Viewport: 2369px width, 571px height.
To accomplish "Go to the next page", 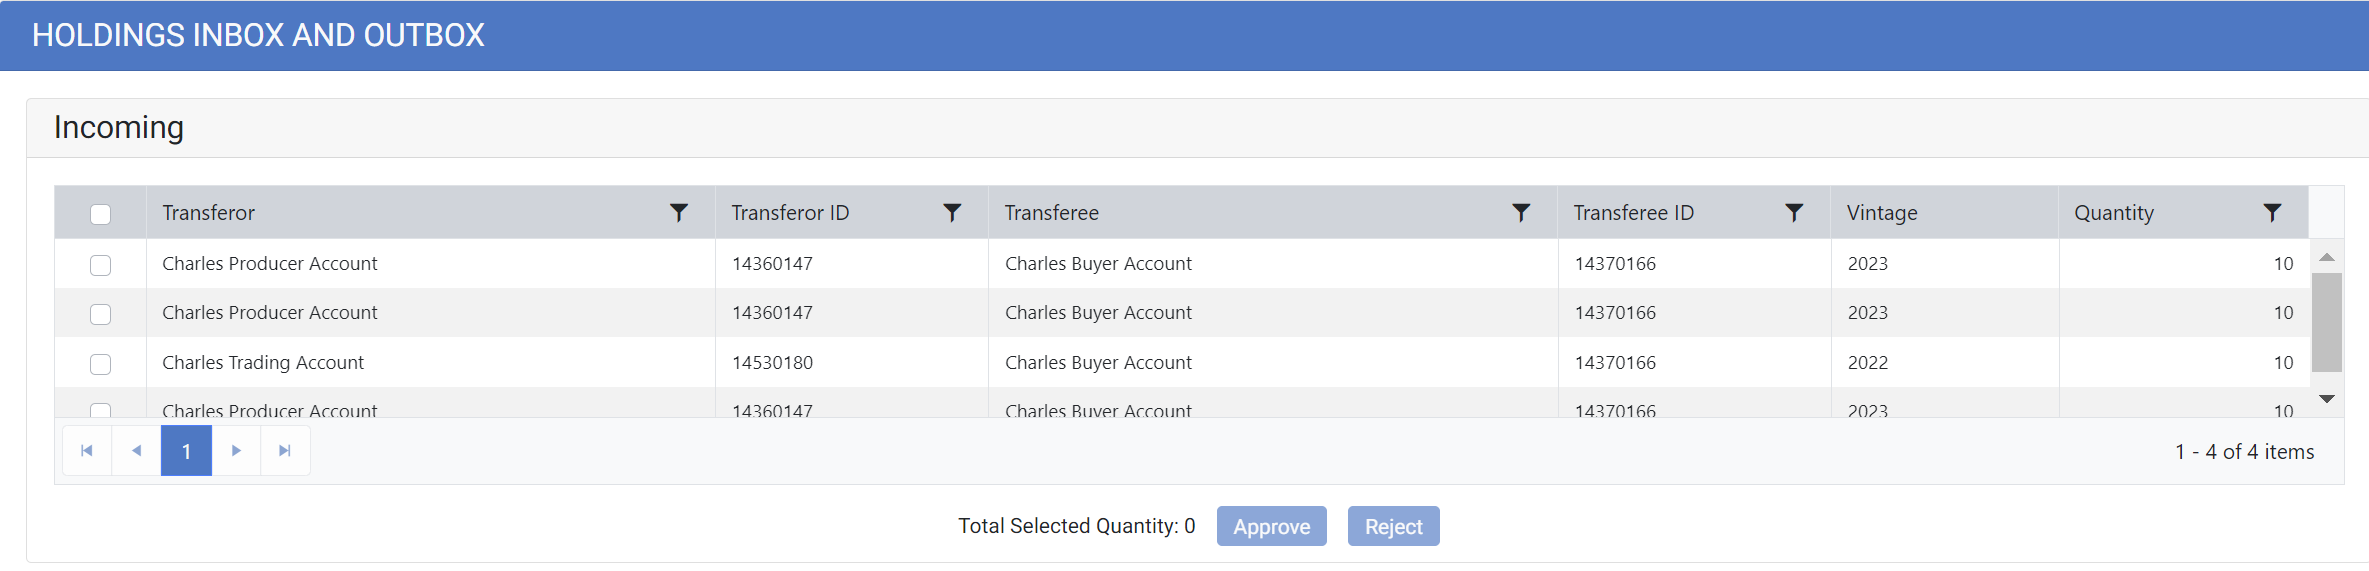I will pos(236,451).
